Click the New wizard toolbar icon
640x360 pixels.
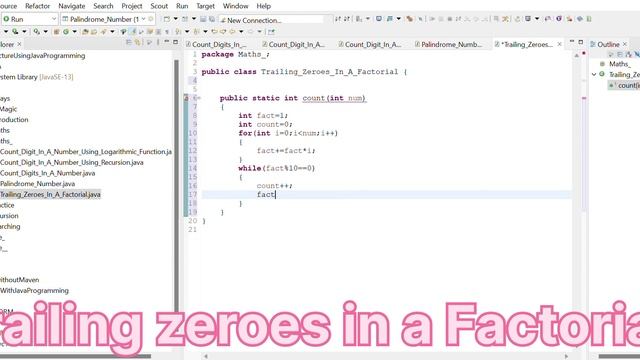coord(167,19)
